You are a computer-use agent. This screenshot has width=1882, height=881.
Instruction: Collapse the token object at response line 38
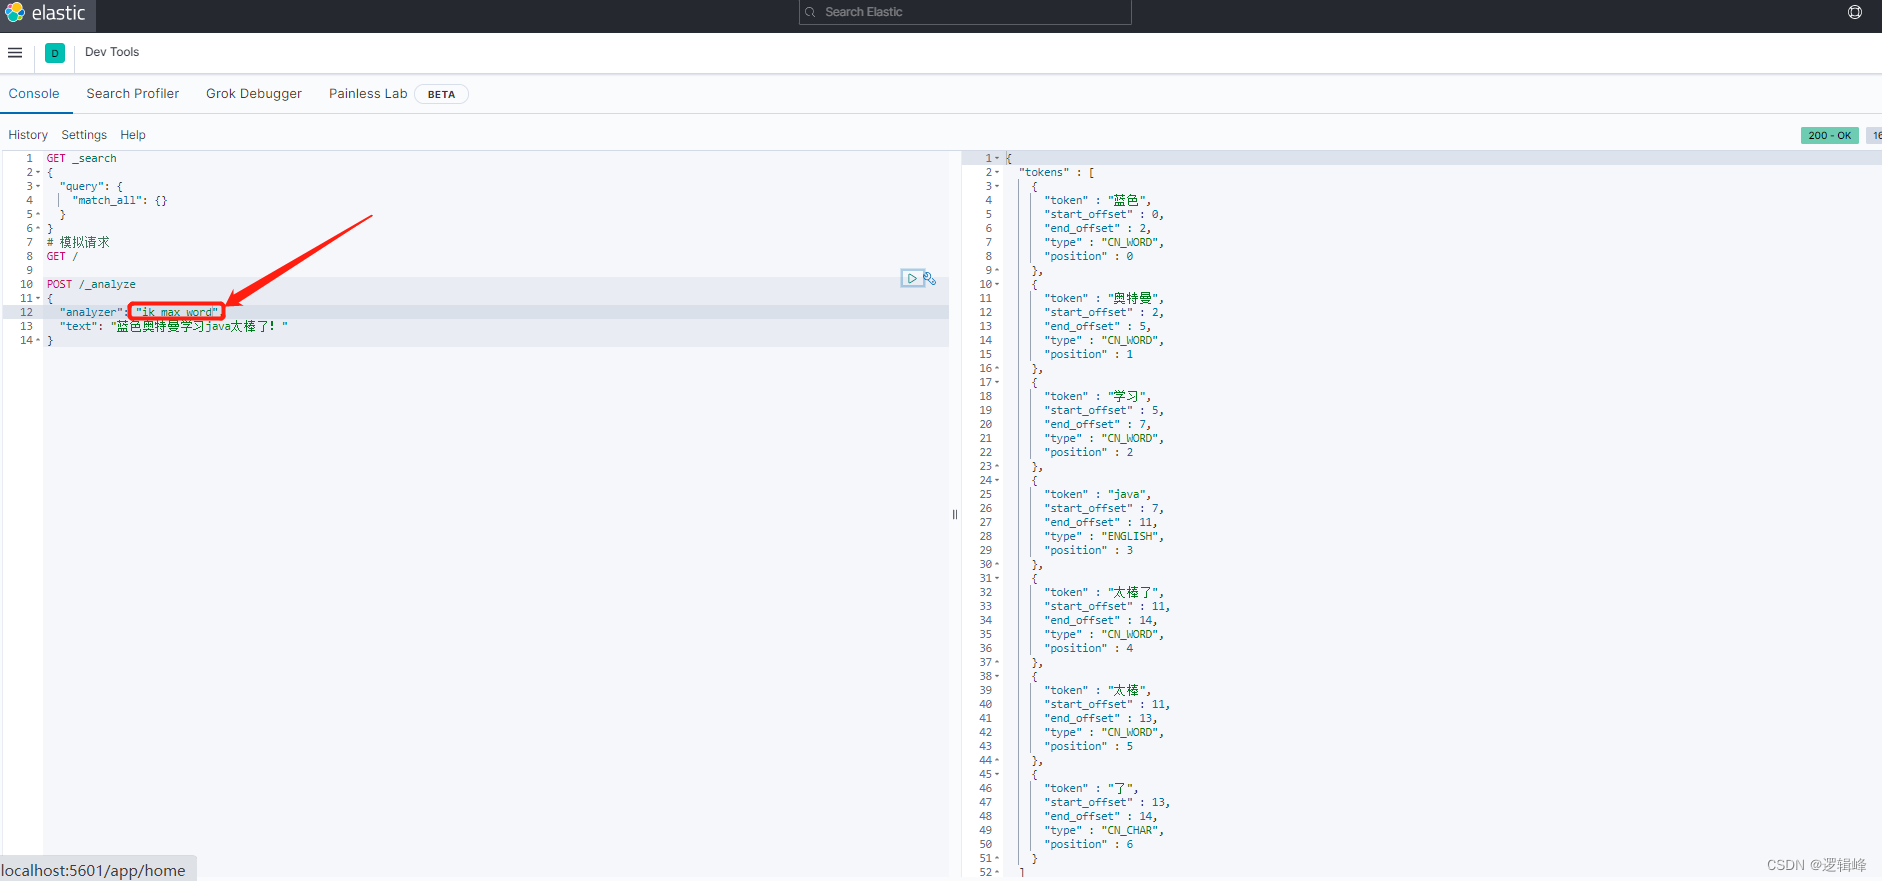click(x=997, y=676)
